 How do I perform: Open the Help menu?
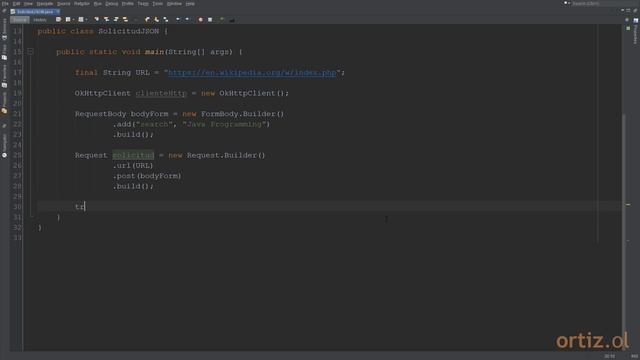(190, 4)
